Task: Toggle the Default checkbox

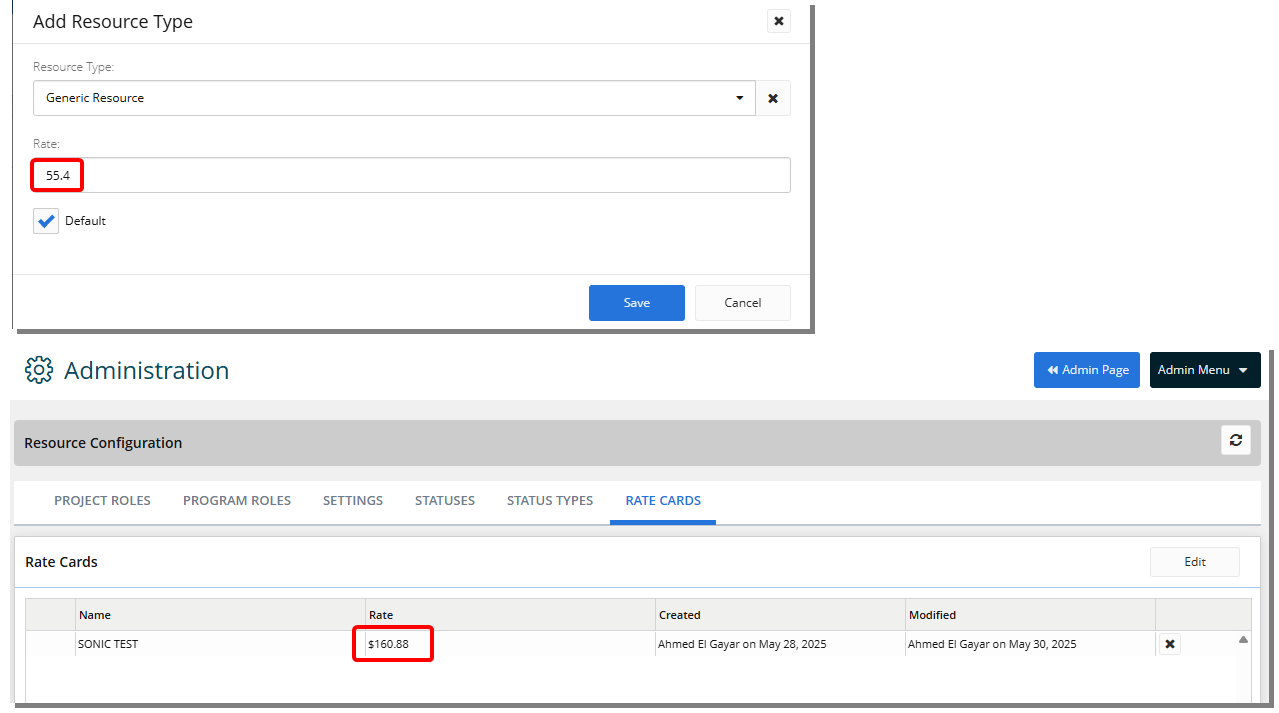Action: pos(46,221)
